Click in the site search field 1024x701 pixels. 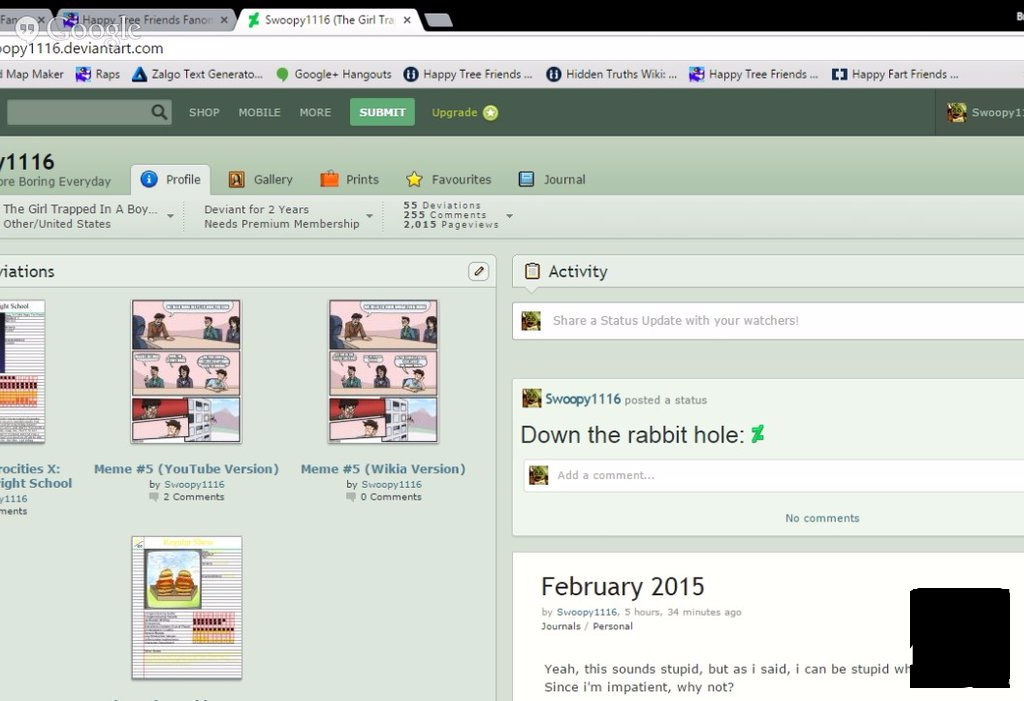coord(79,112)
